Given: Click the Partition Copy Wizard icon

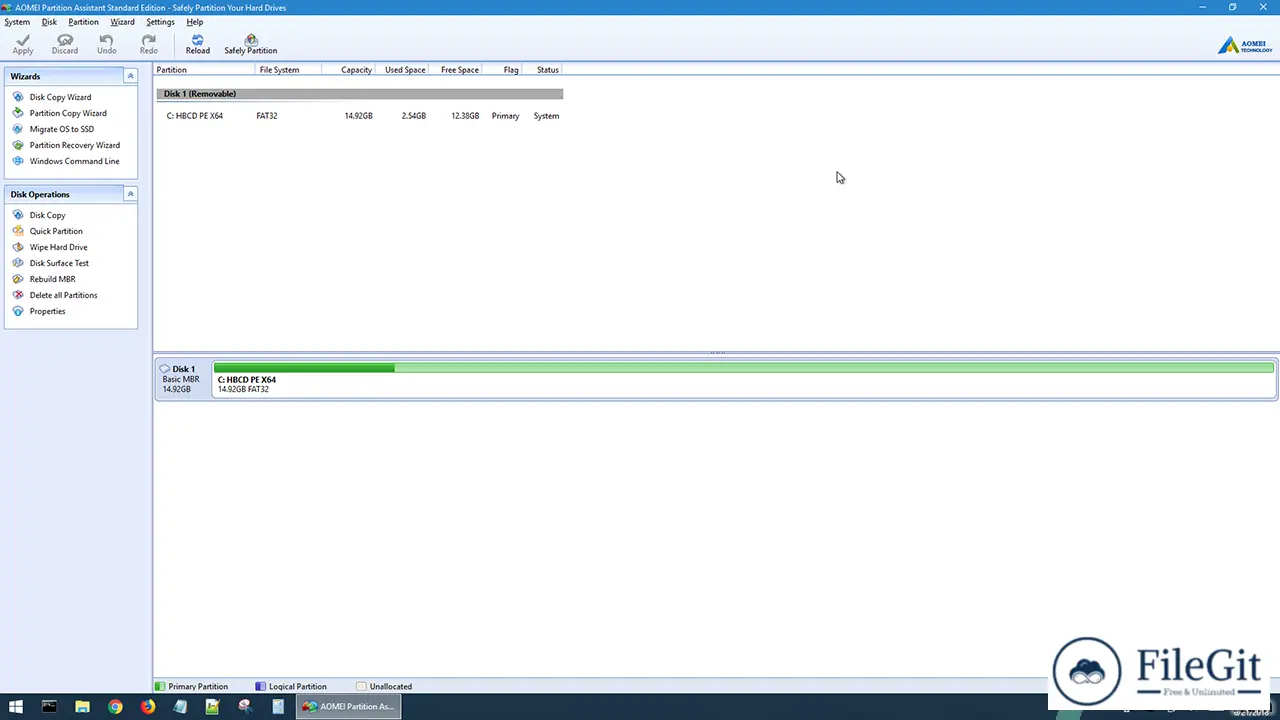Looking at the screenshot, I should [18, 113].
